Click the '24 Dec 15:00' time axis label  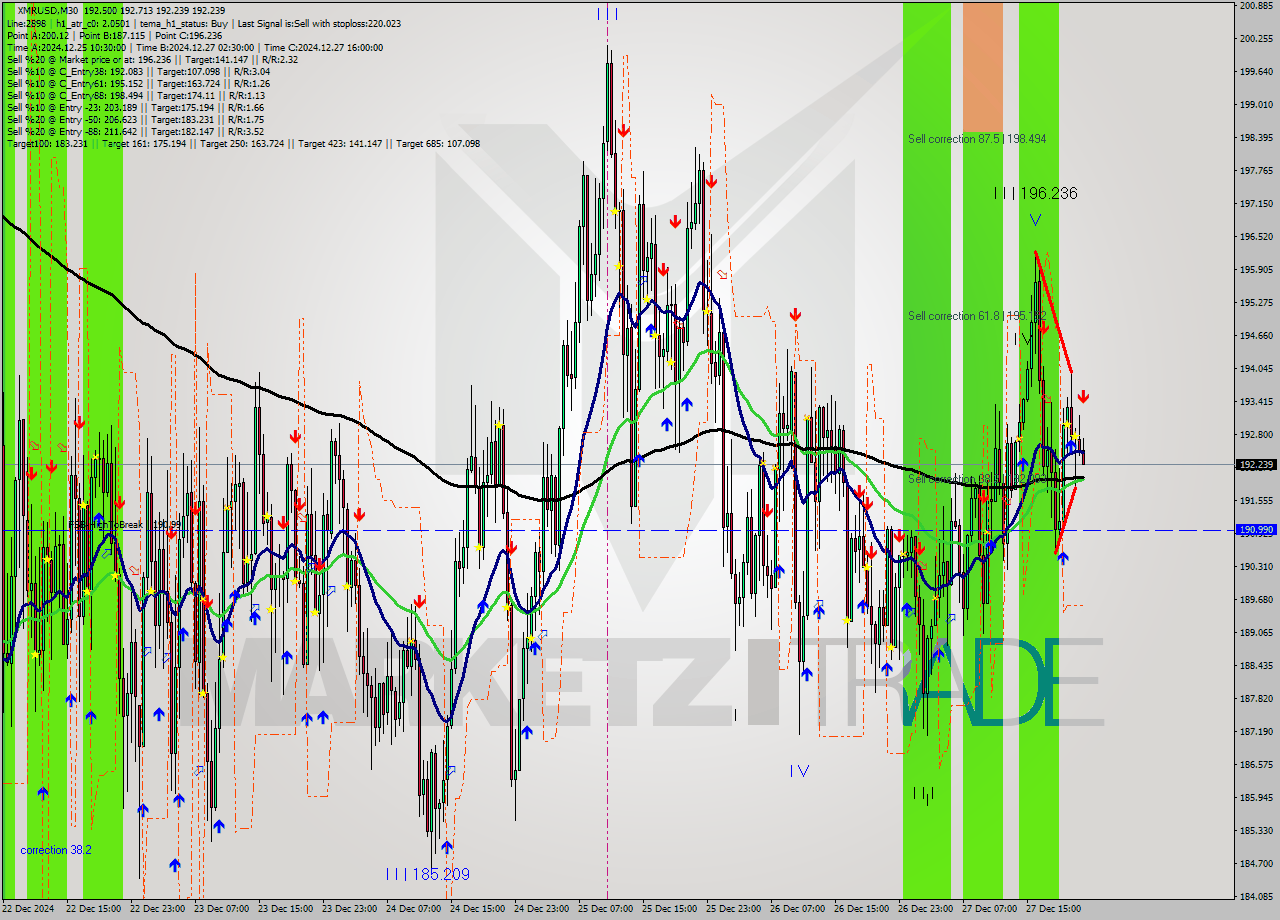pyautogui.click(x=478, y=909)
